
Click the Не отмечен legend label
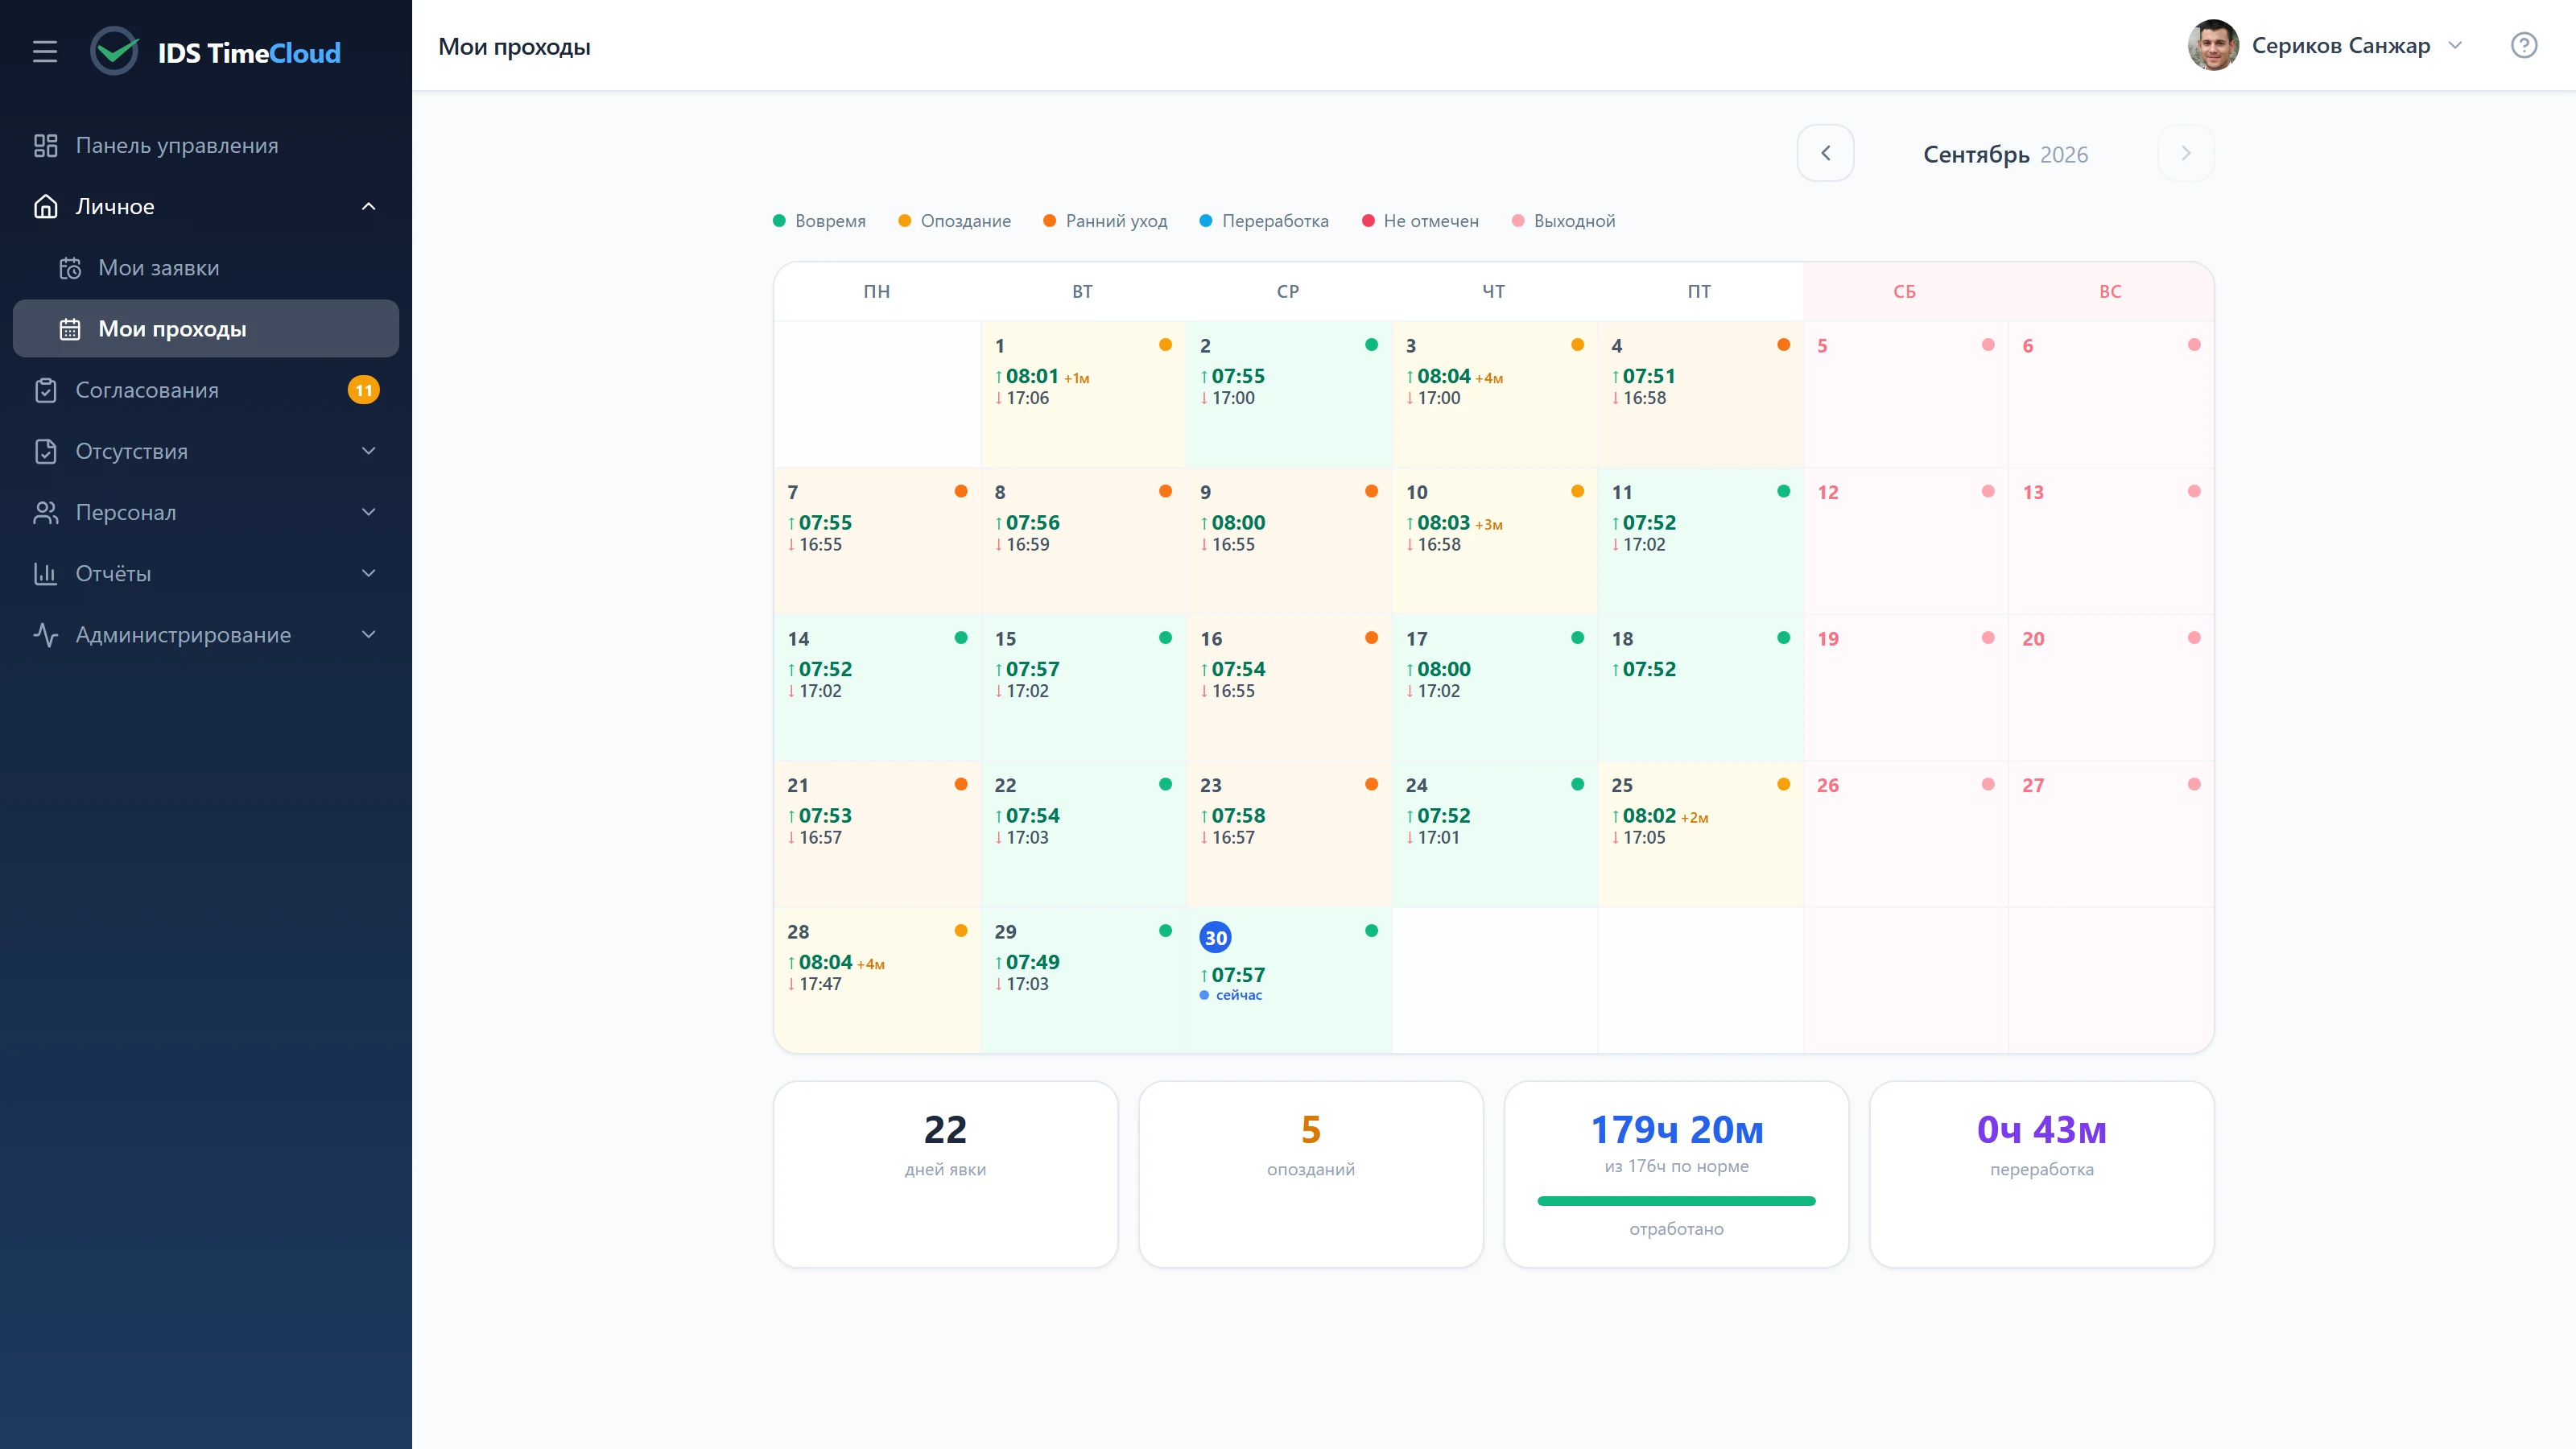click(1431, 221)
